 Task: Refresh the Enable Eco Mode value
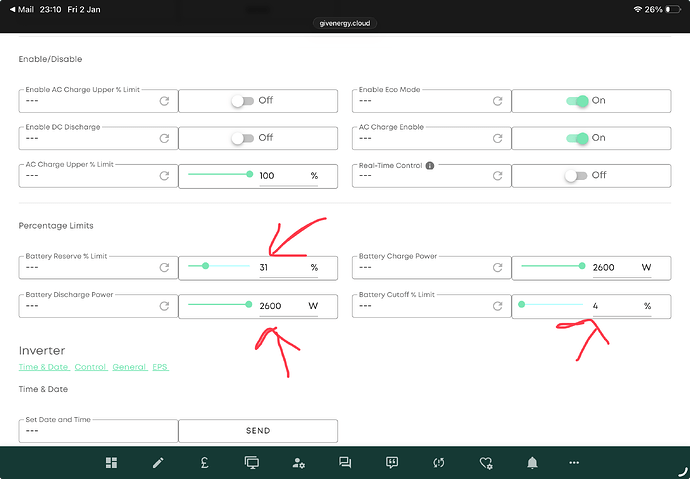coord(497,101)
